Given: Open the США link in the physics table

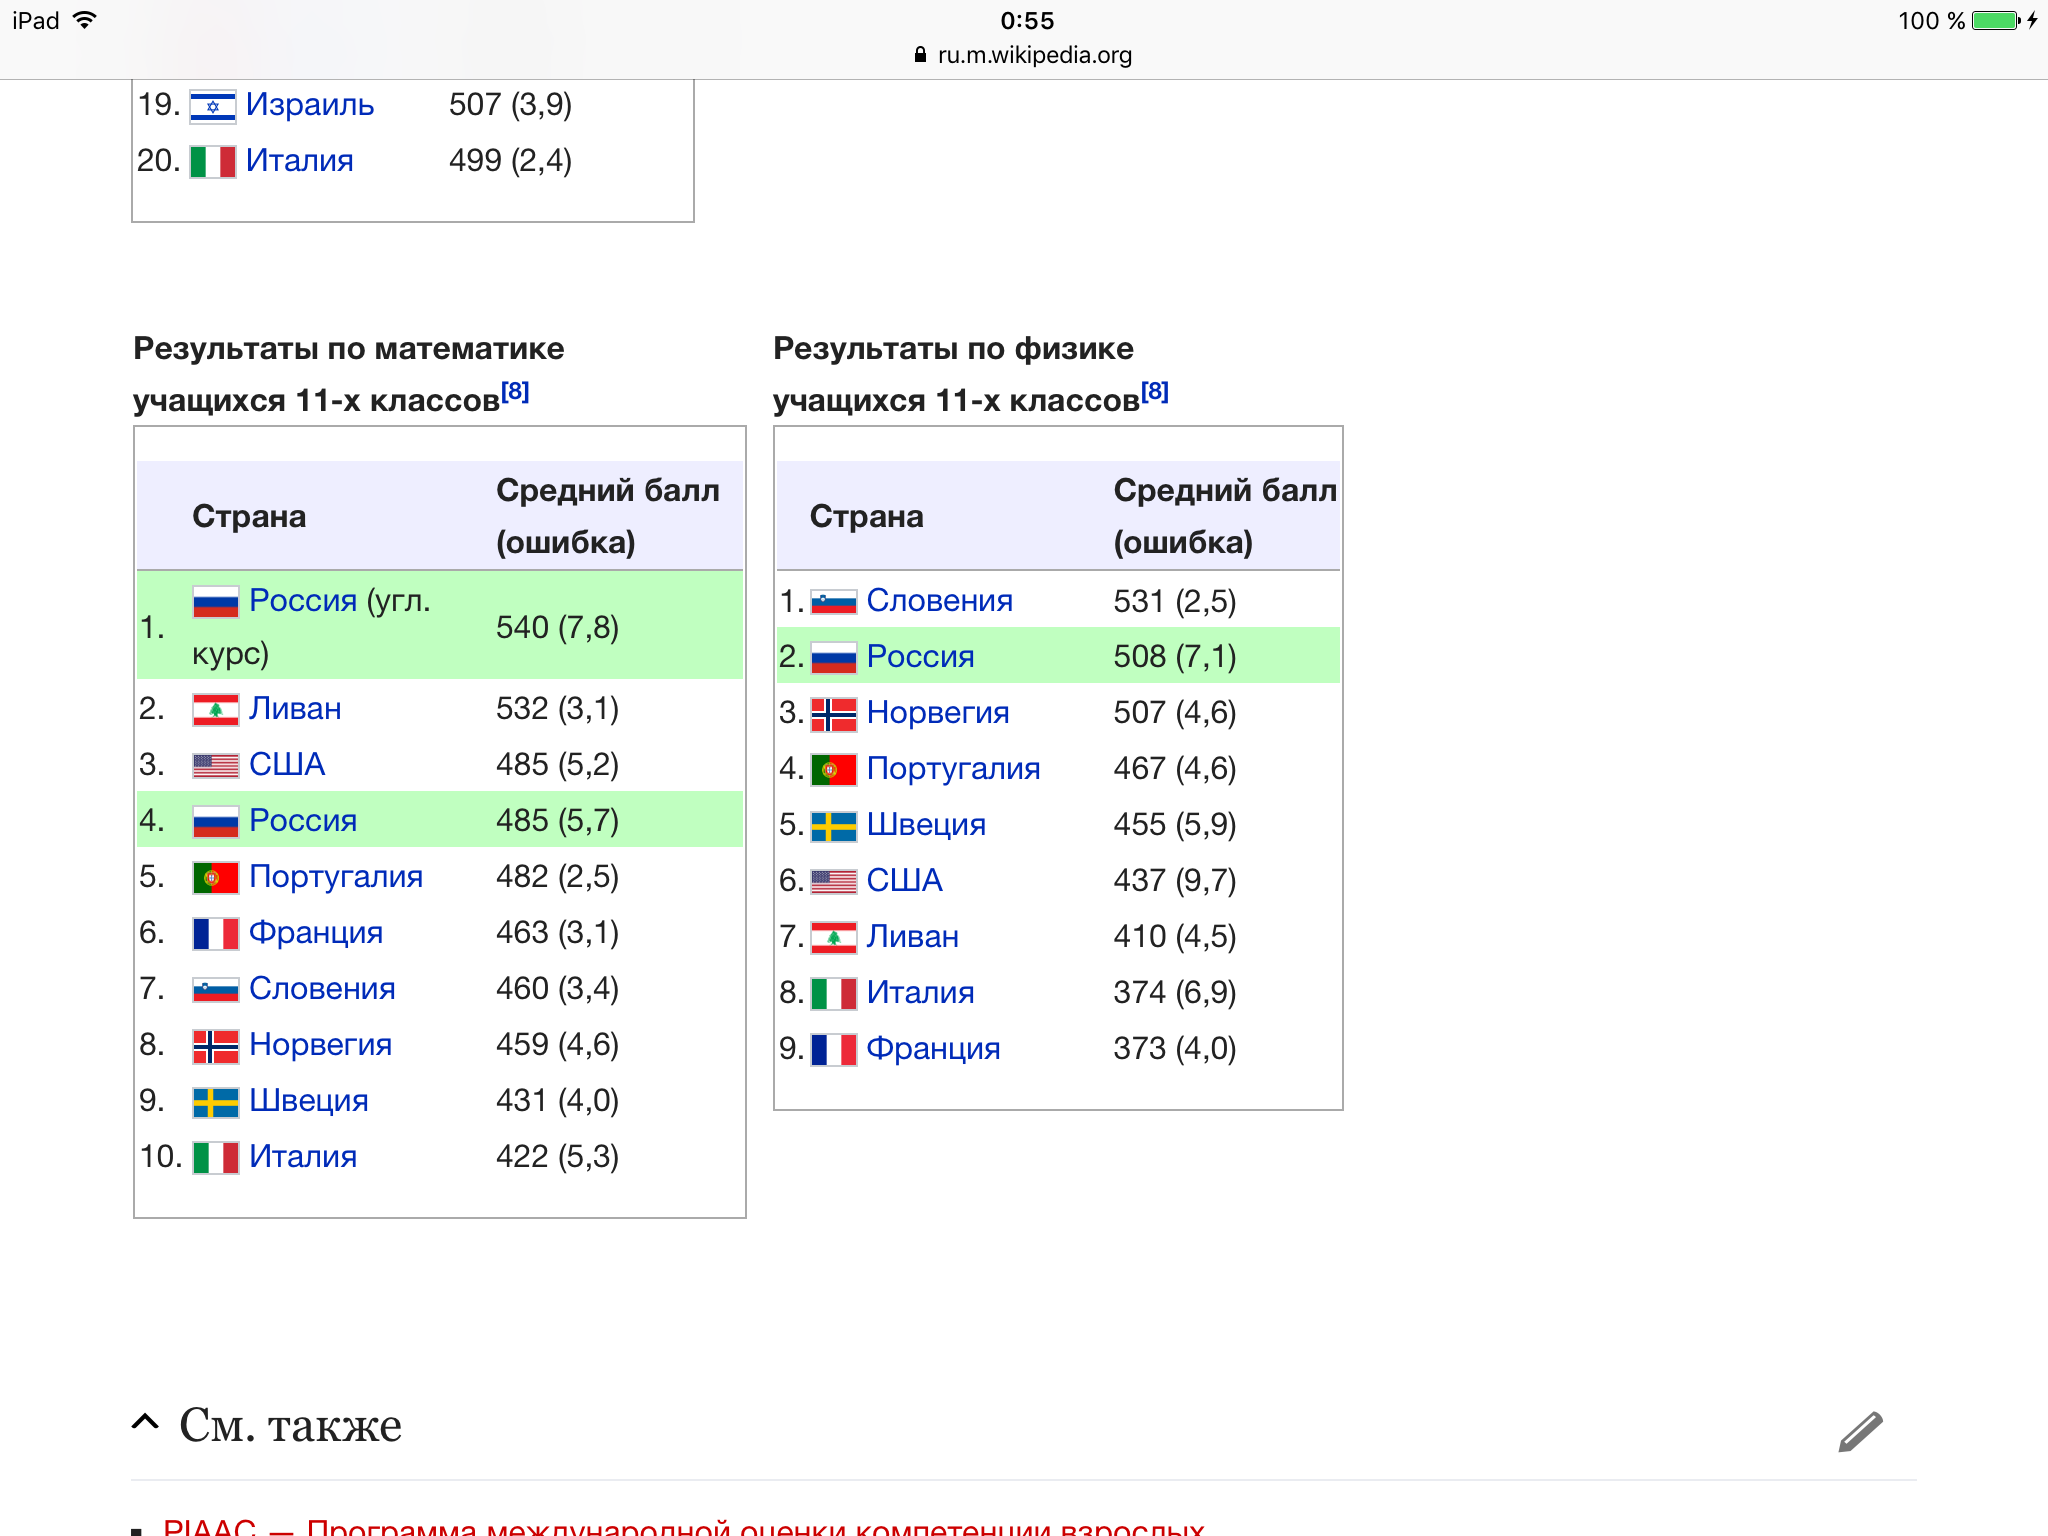Looking at the screenshot, I should 905,880.
